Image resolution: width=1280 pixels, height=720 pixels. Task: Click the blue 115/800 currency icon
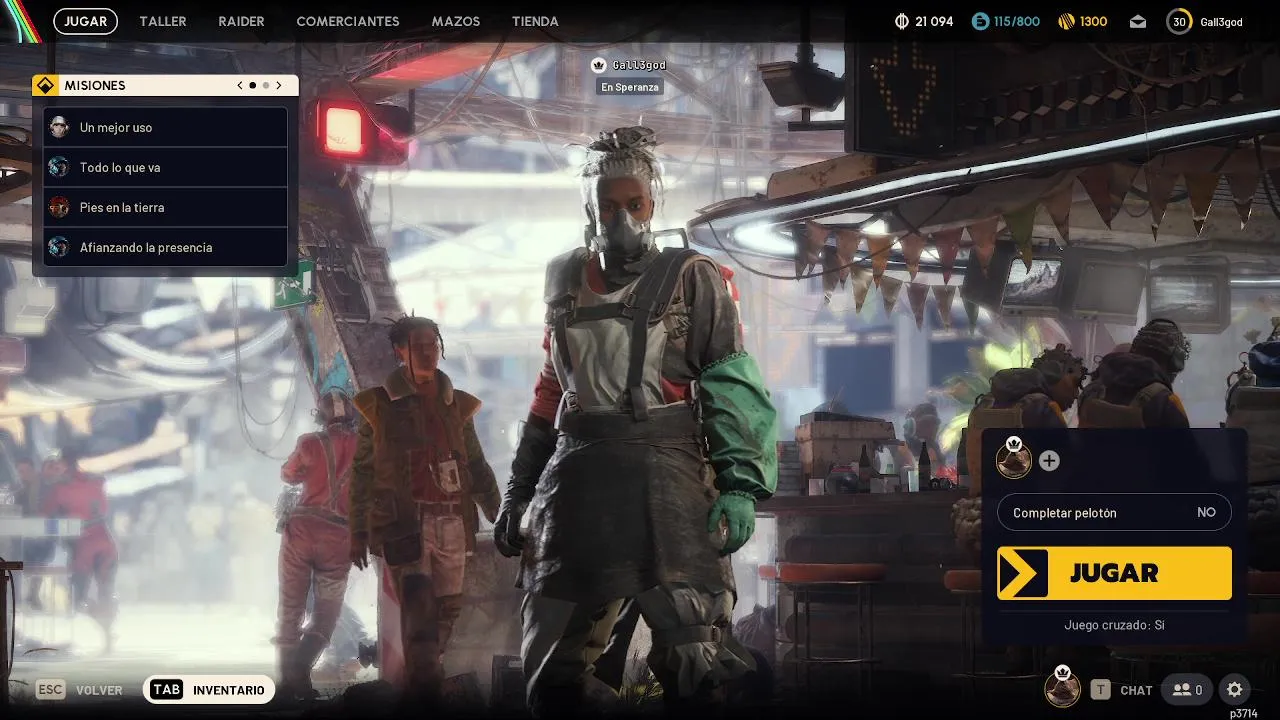tap(980, 21)
